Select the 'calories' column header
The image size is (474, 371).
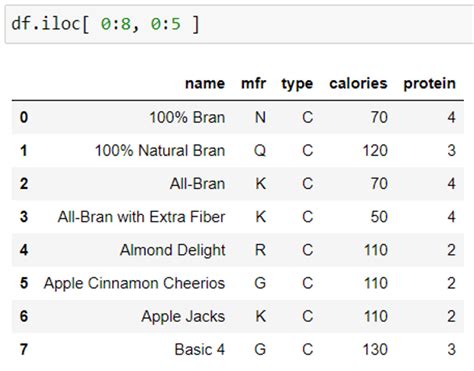pos(358,84)
